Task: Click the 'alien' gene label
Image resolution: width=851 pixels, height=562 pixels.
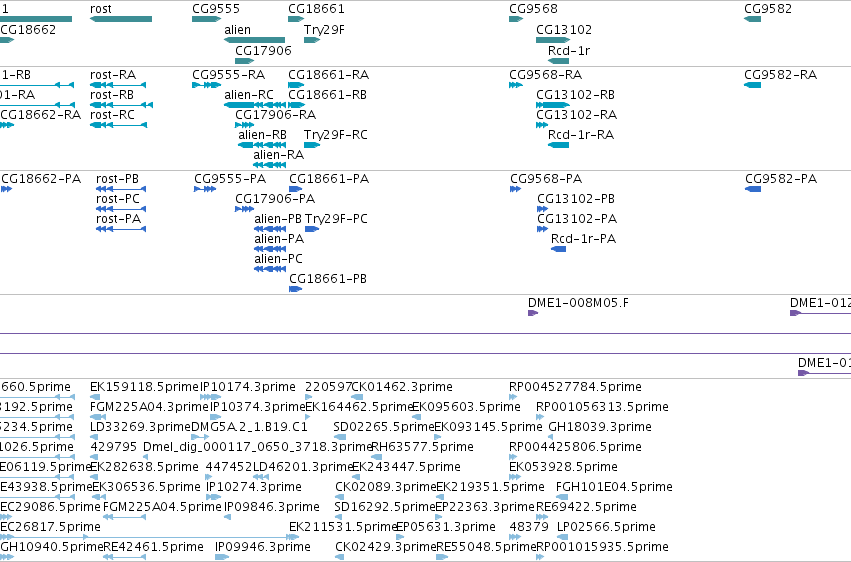Action: (x=238, y=30)
